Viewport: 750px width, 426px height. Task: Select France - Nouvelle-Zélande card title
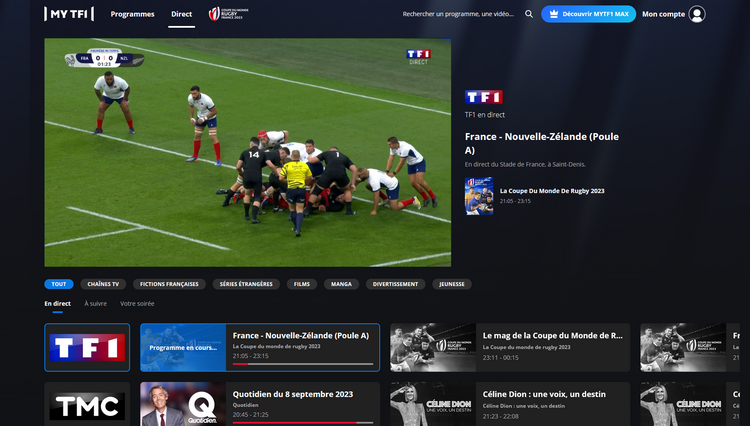(301, 336)
